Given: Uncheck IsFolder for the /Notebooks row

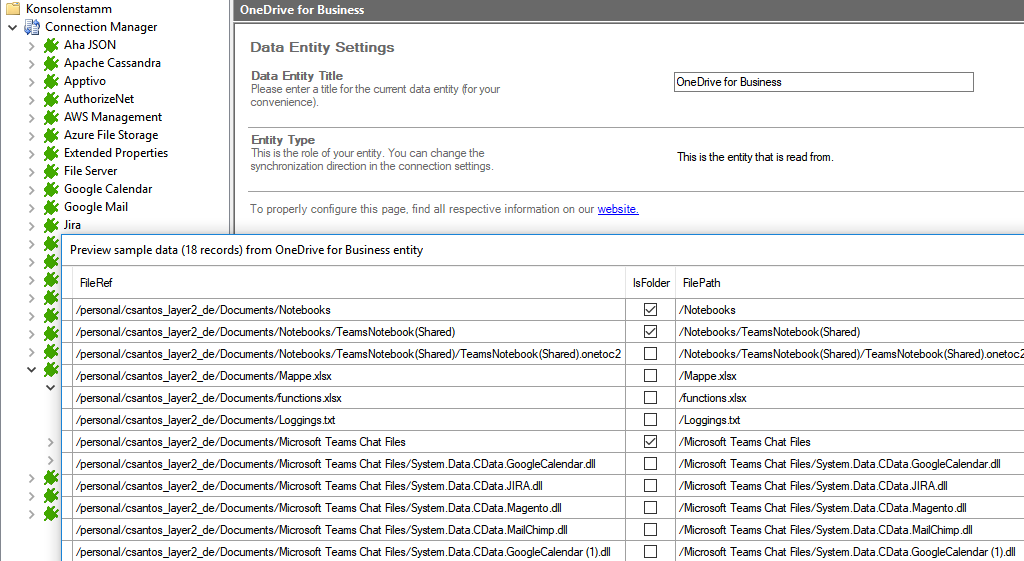Looking at the screenshot, I should (x=651, y=310).
